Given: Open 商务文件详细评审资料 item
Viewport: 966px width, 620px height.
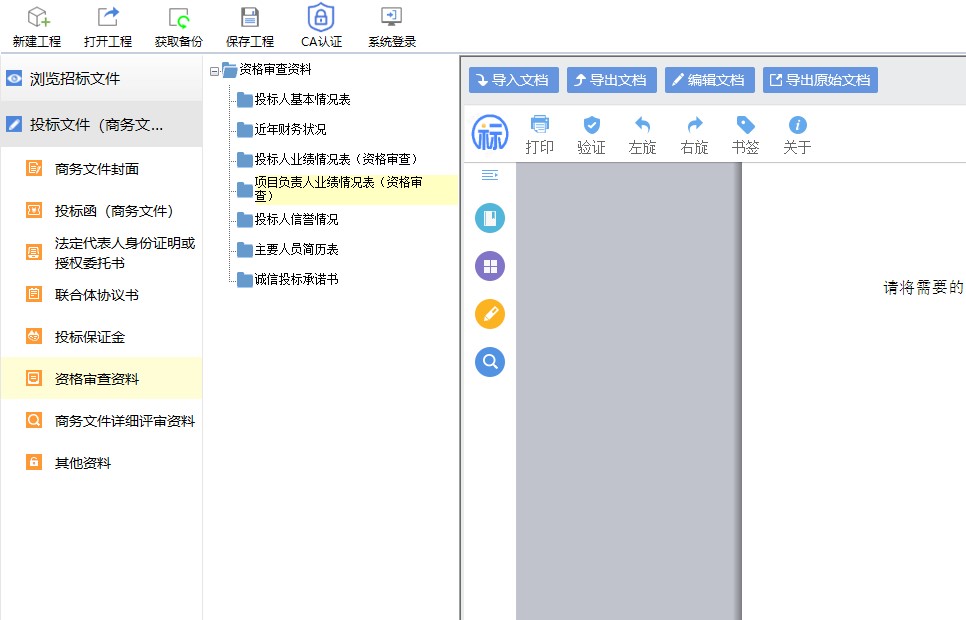Looking at the screenshot, I should 102,420.
